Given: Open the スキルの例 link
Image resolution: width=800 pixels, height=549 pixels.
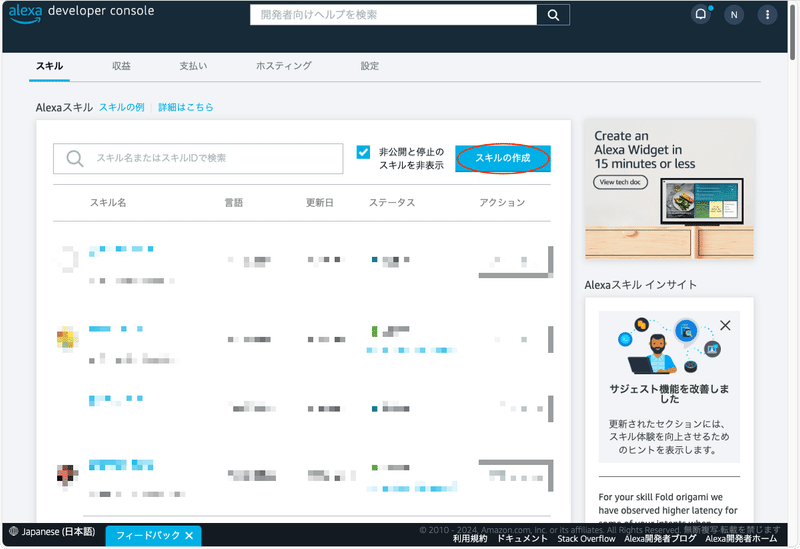Looking at the screenshot, I should point(121,107).
